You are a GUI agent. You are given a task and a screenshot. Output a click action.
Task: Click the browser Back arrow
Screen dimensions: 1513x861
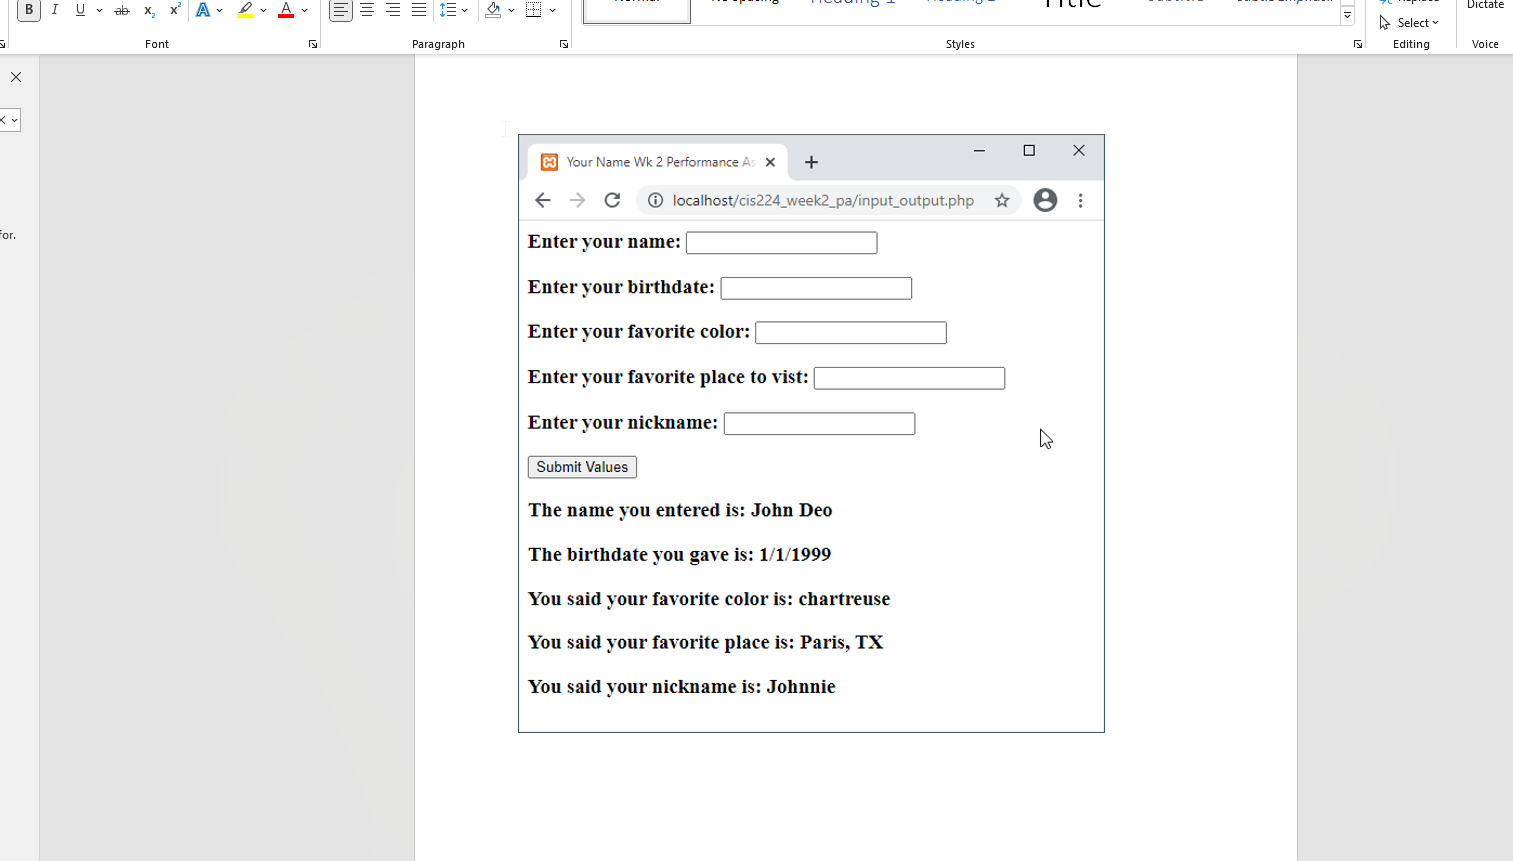pyautogui.click(x=543, y=200)
